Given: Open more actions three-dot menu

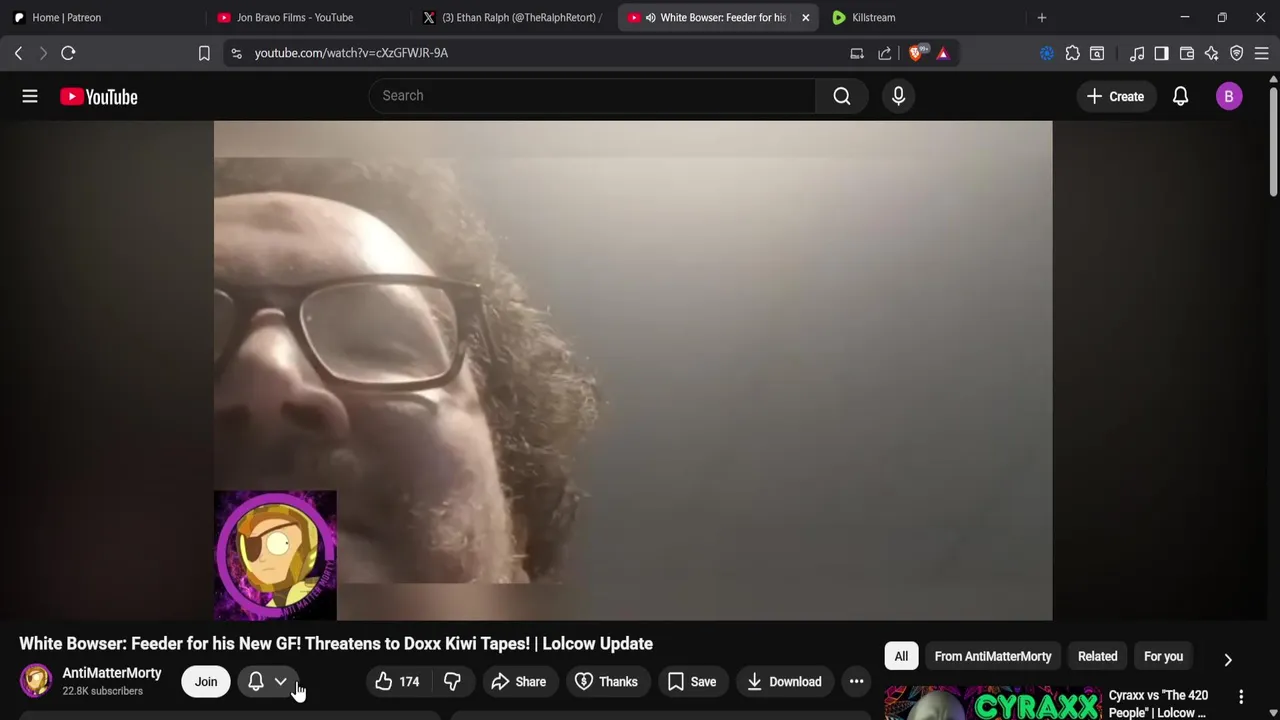Looking at the screenshot, I should coord(857,682).
